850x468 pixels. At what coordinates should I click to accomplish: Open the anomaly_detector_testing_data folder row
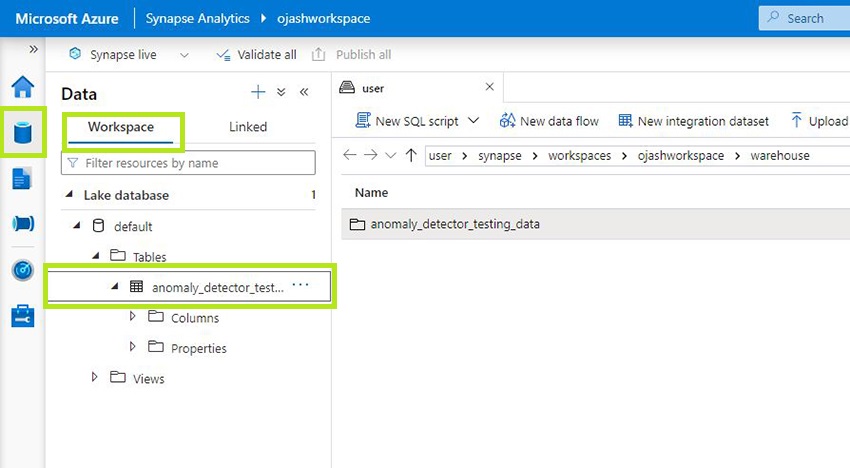[x=455, y=224]
